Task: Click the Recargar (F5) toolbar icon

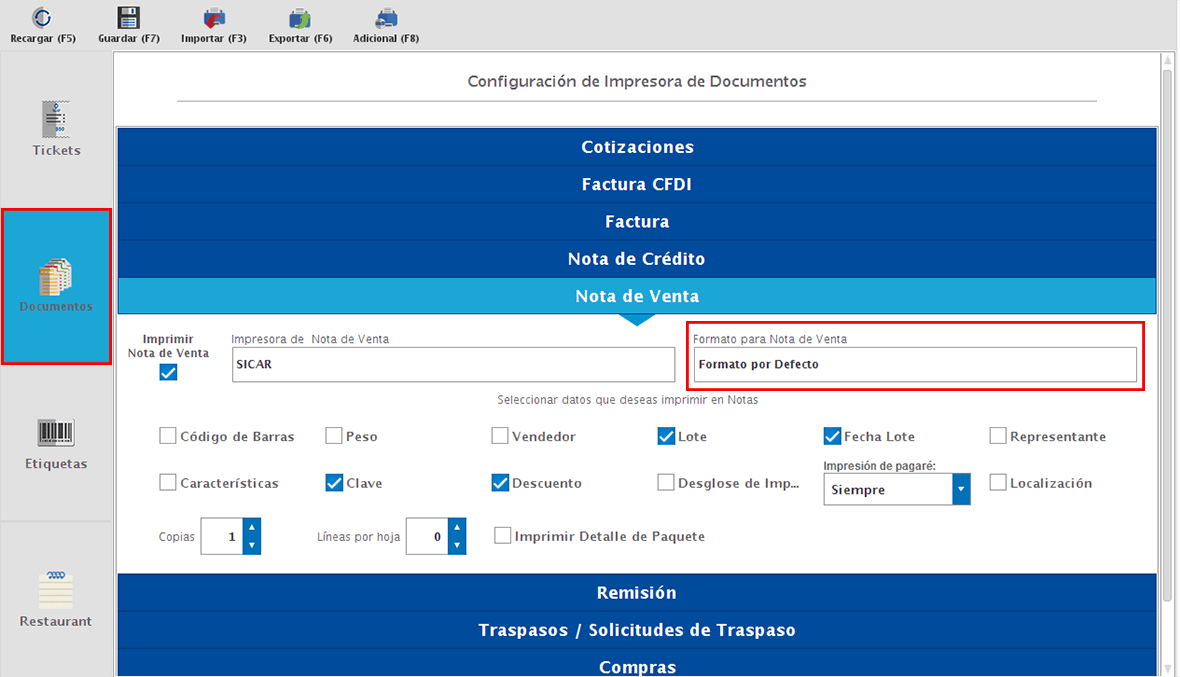Action: [41, 24]
